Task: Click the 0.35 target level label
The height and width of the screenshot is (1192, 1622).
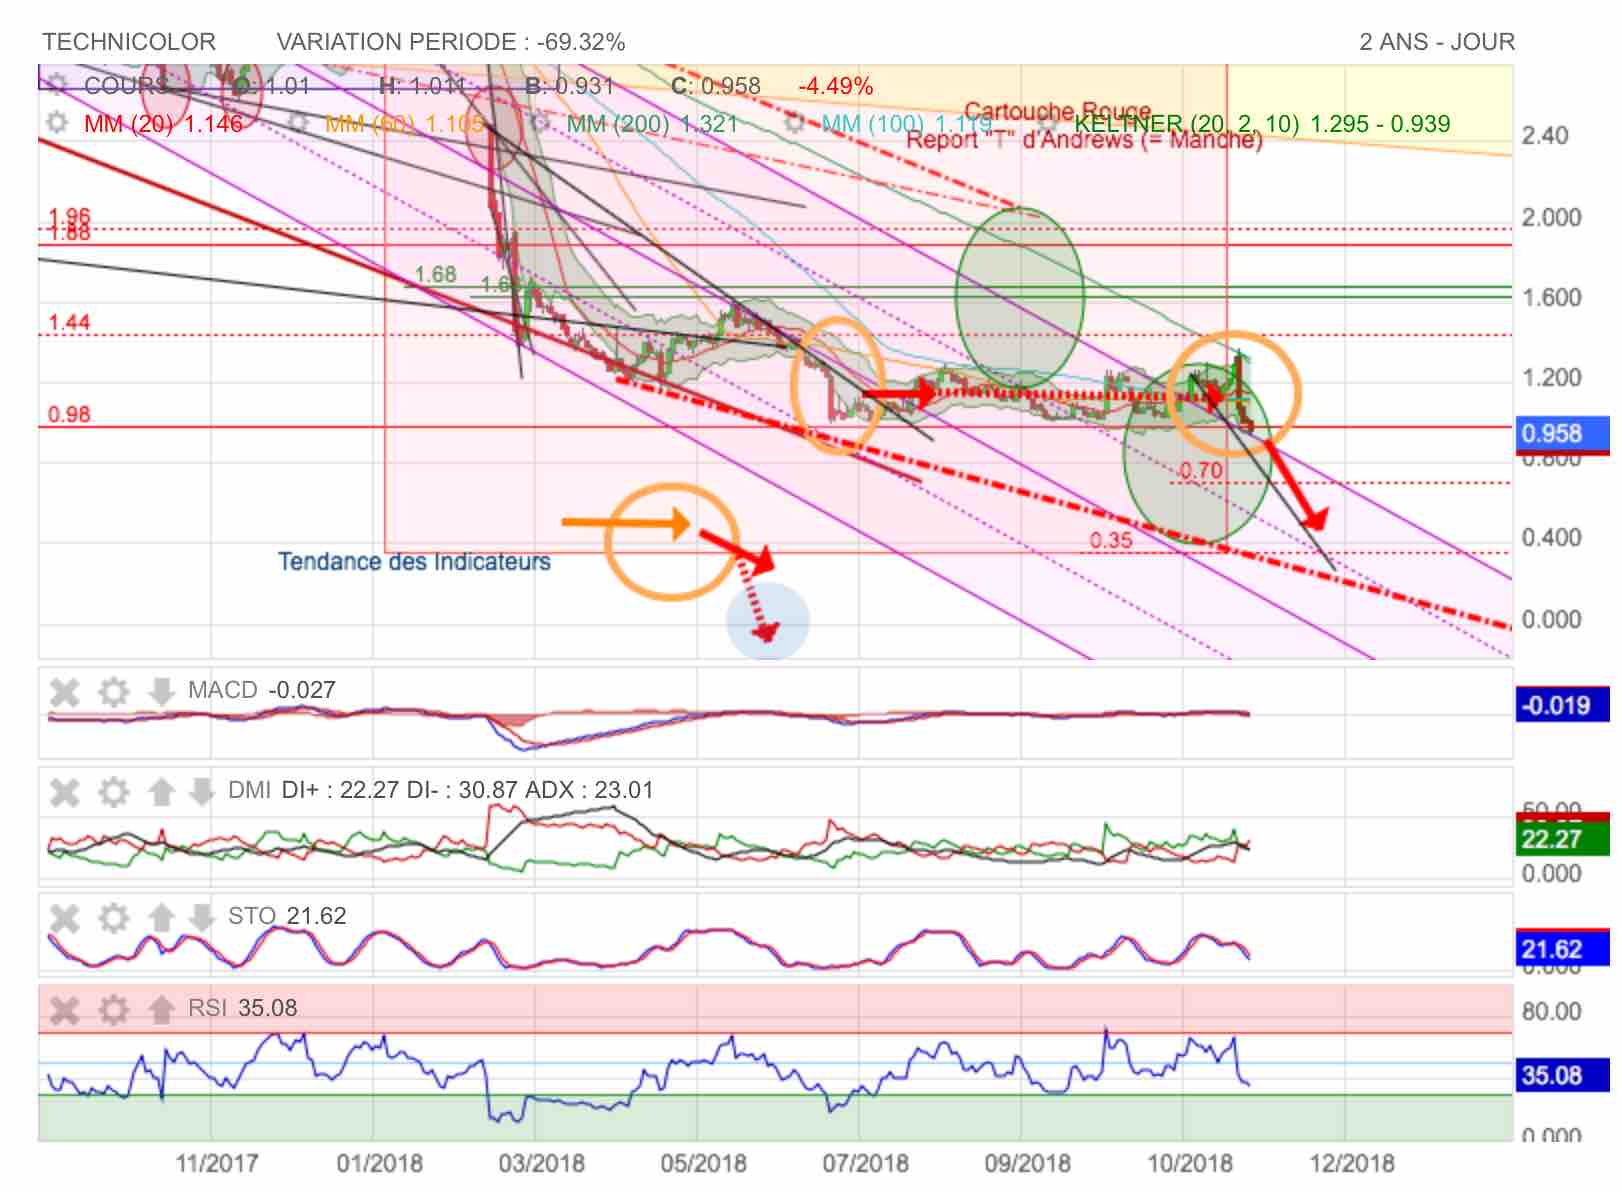Action: pyautogui.click(x=1111, y=540)
